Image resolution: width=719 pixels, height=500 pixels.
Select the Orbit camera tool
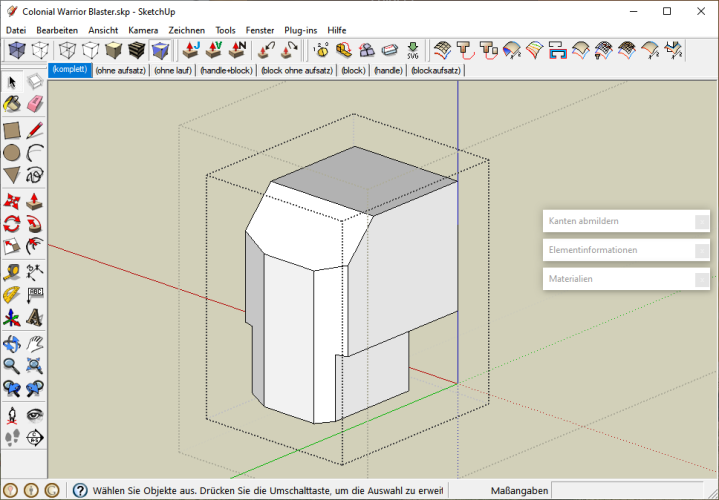[x=12, y=343]
